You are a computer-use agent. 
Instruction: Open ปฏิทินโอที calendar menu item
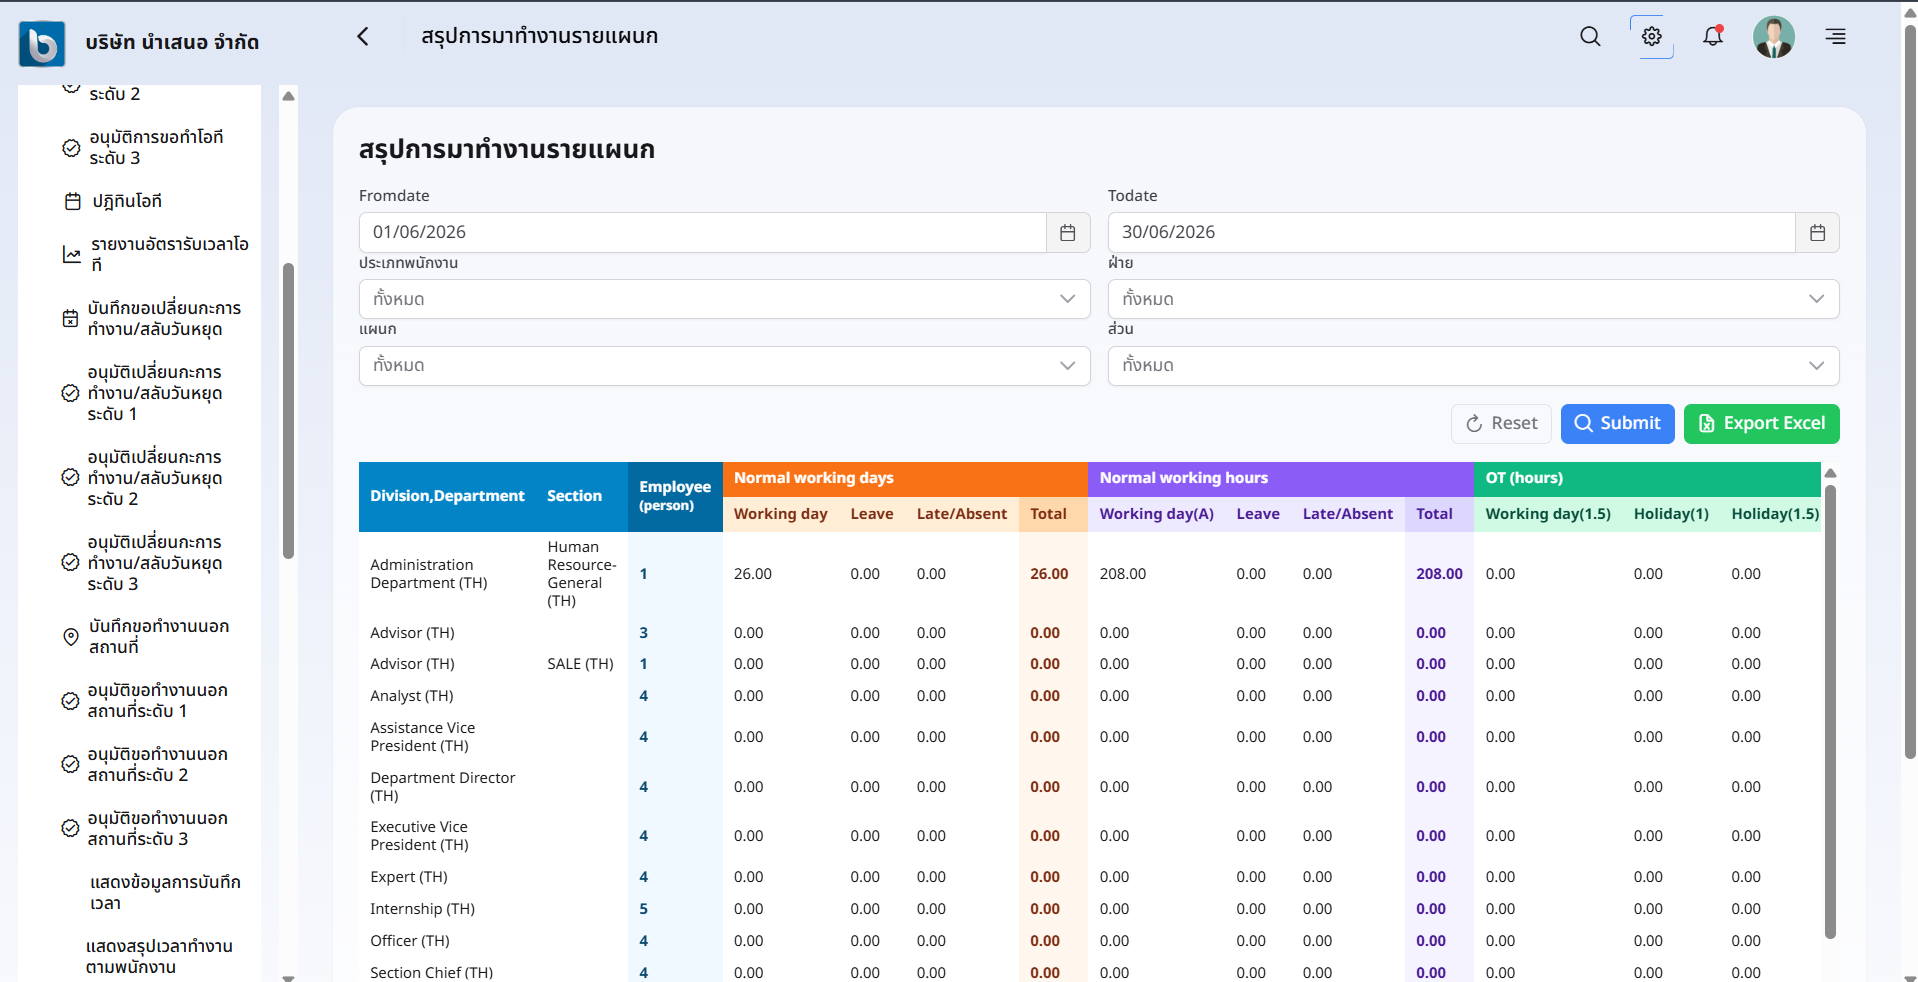pos(127,201)
